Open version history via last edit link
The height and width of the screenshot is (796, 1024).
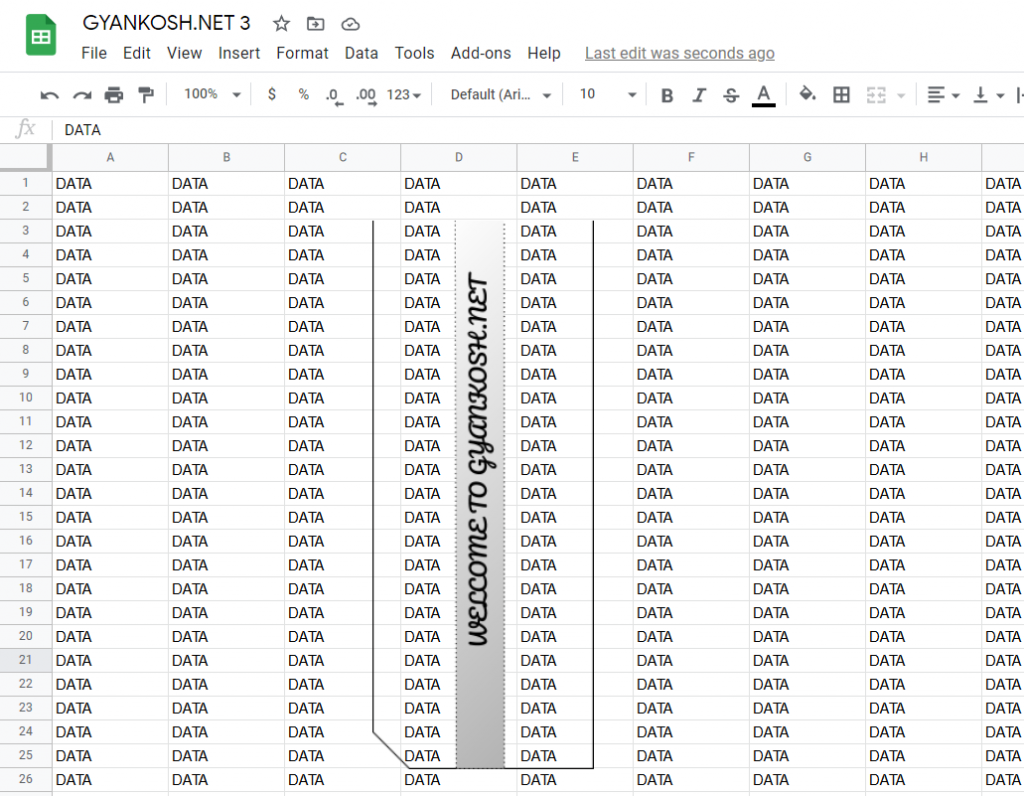coord(679,53)
